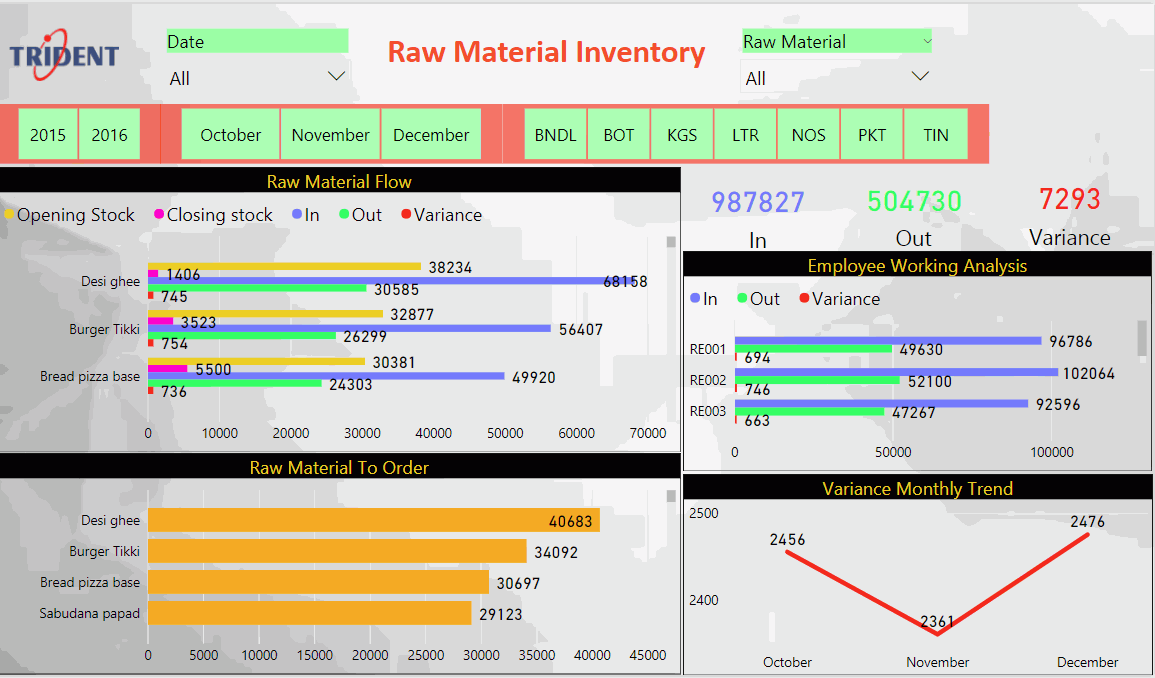The image size is (1155, 678).
Task: Expand the Date dropdown
Action: coord(336,77)
